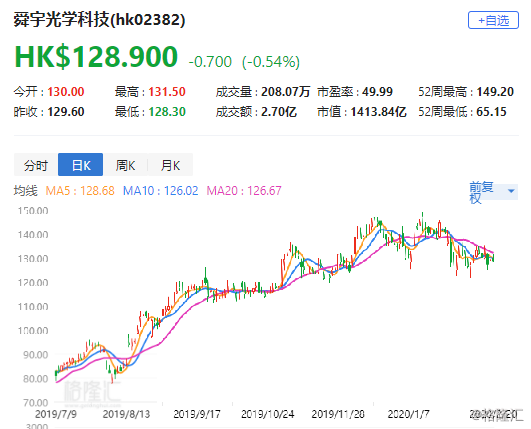Click the 90.00 price axis label
The width and height of the screenshot is (531, 429).
(x=36, y=355)
